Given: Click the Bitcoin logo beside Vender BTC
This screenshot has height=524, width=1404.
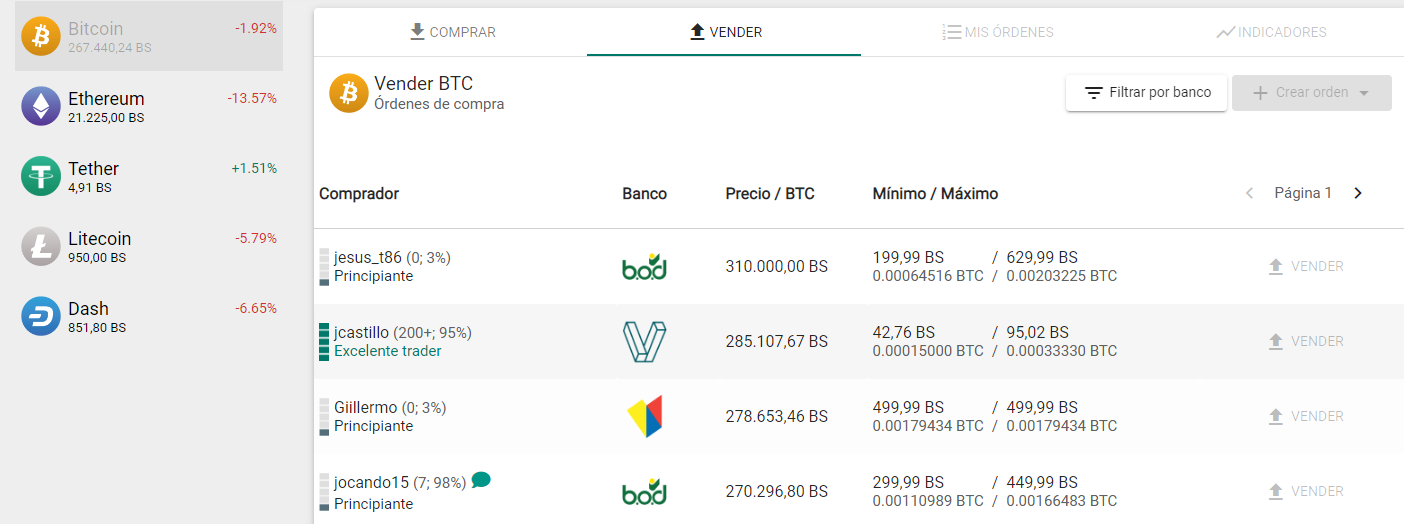Looking at the screenshot, I should [349, 93].
